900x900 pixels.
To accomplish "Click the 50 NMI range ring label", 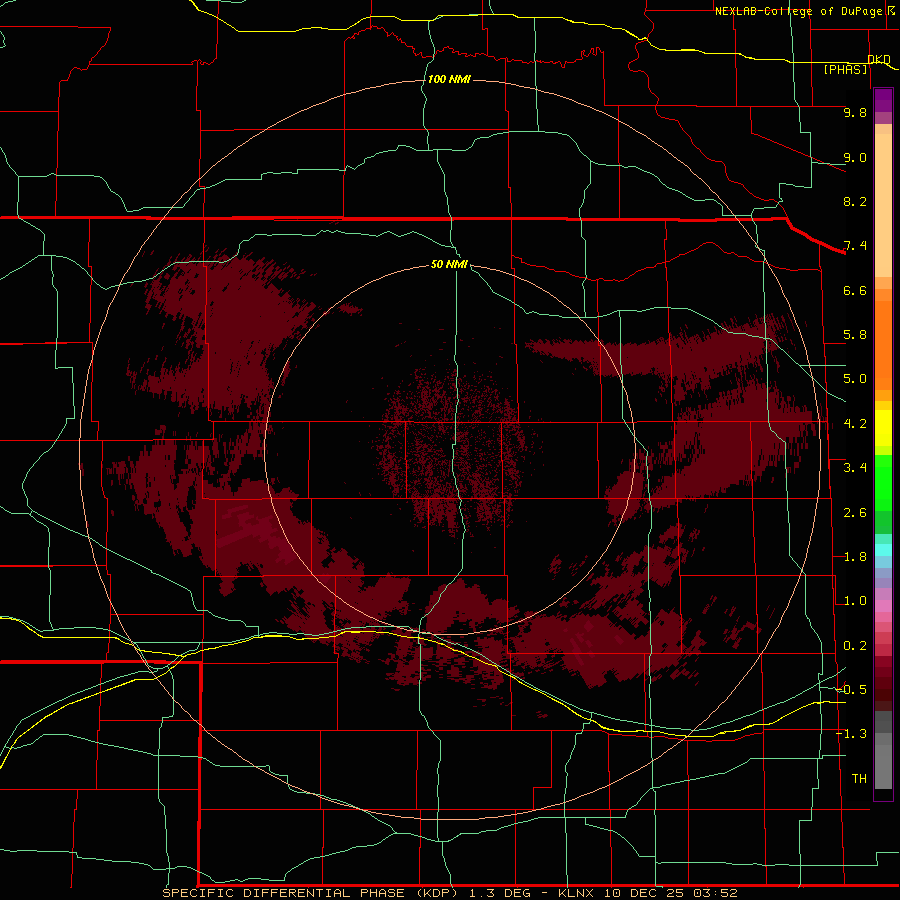I will tap(449, 264).
